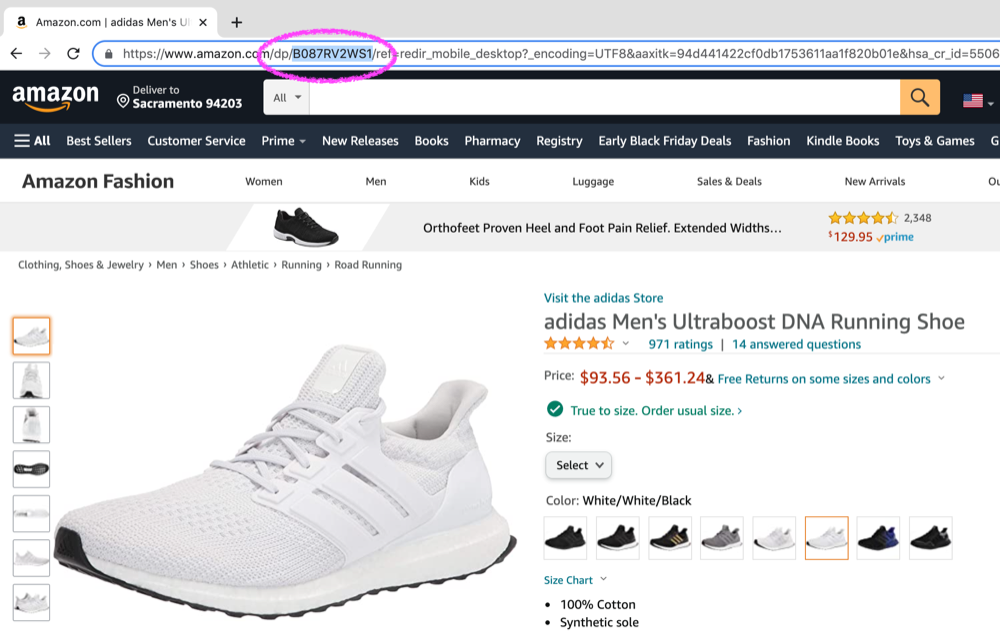Open Early Black Friday Deals
The image size is (1000, 633).
tap(665, 141)
